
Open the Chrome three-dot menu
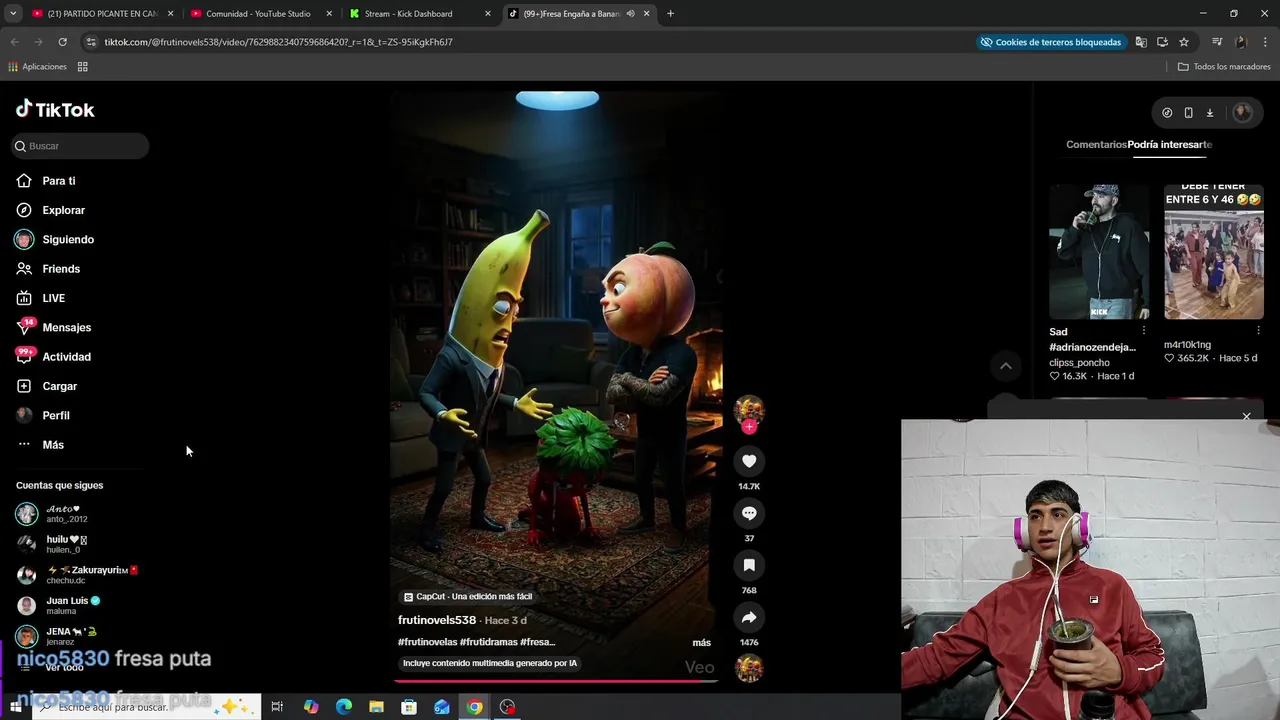pyautogui.click(x=1264, y=42)
